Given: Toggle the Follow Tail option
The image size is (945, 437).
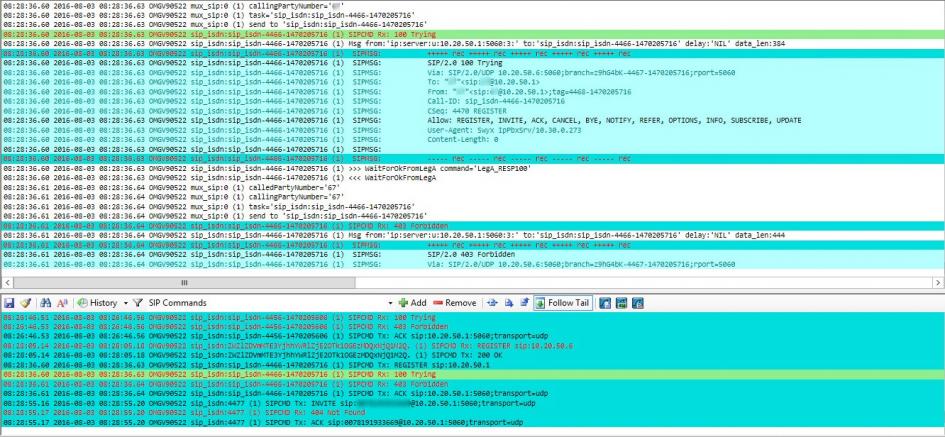Looking at the screenshot, I should (x=561, y=302).
